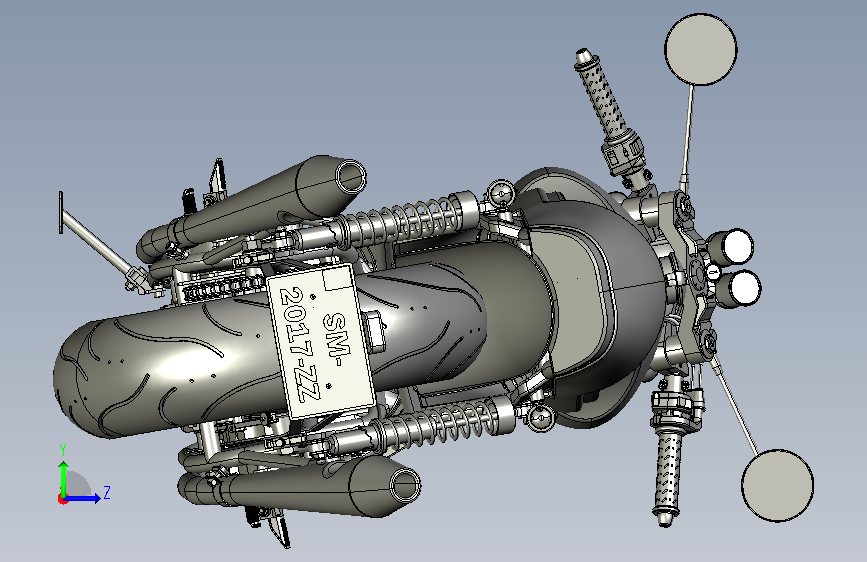Image resolution: width=867 pixels, height=562 pixels.
Task: Select the '2017-ZZ' text on the plate
Action: [x=300, y=344]
